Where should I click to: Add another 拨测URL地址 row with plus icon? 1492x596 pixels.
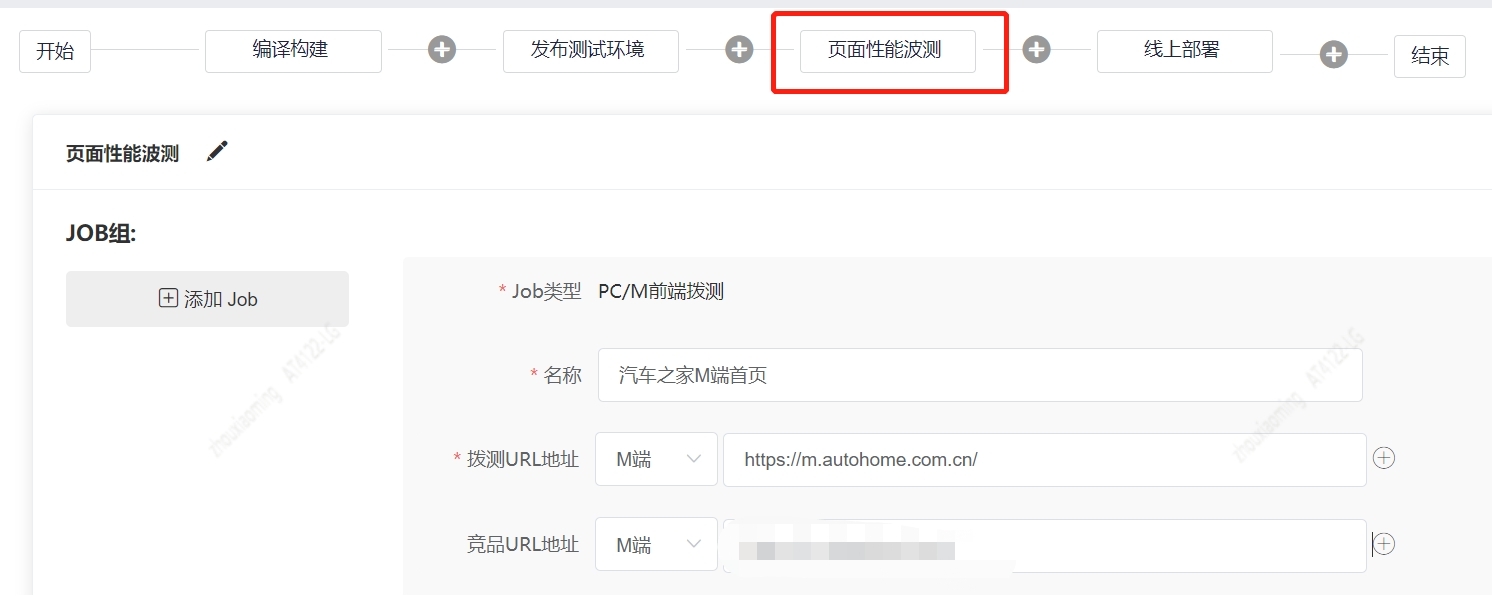tap(1384, 458)
